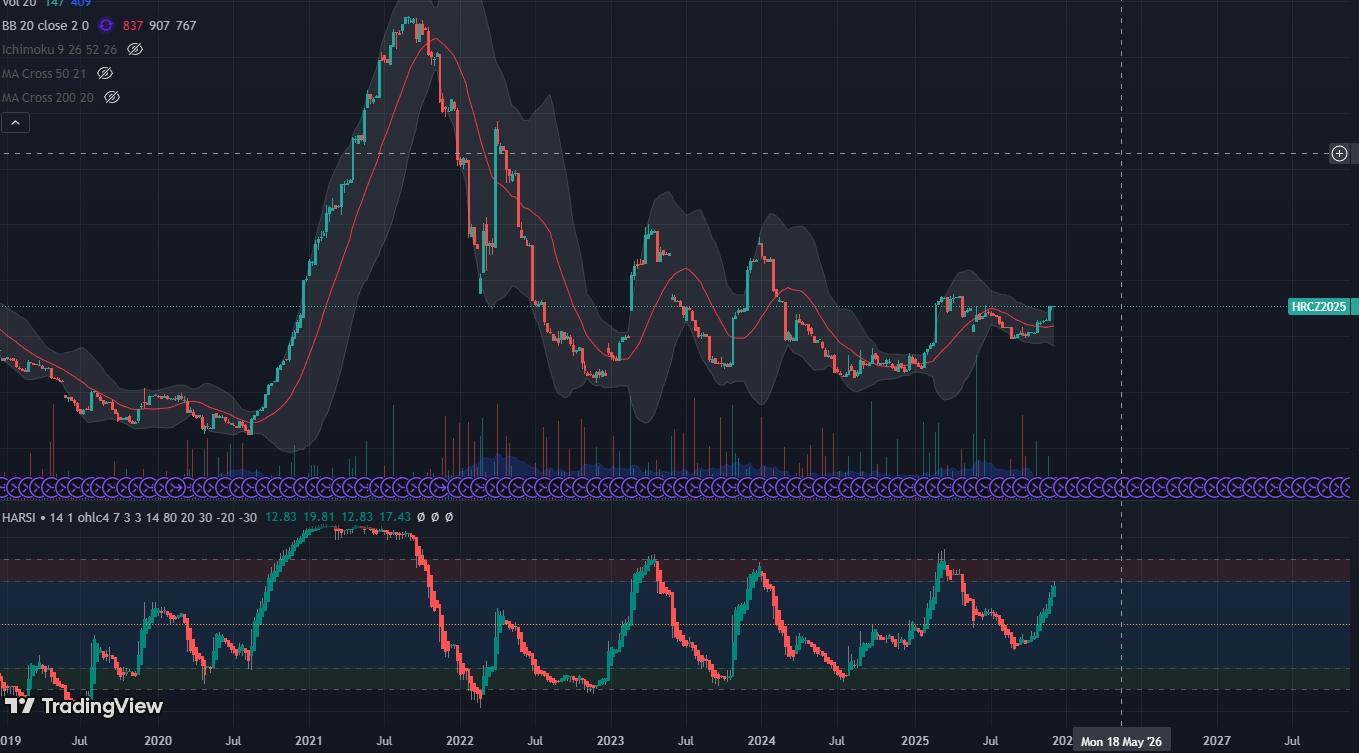Select the Vol 20 indicator legend

click(18, 3)
